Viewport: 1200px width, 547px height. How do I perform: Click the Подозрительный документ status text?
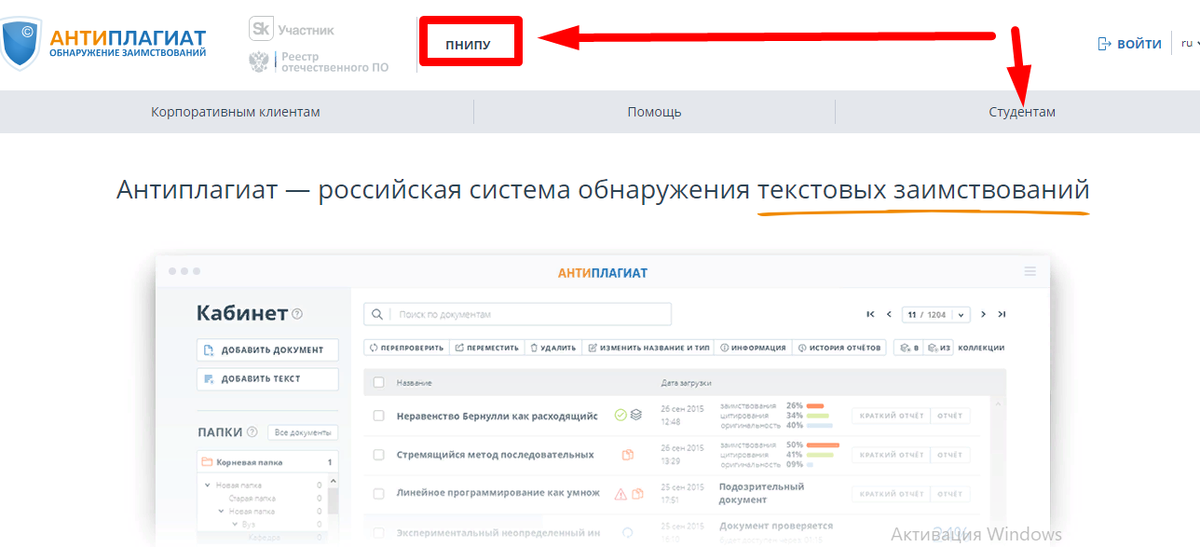pos(761,493)
